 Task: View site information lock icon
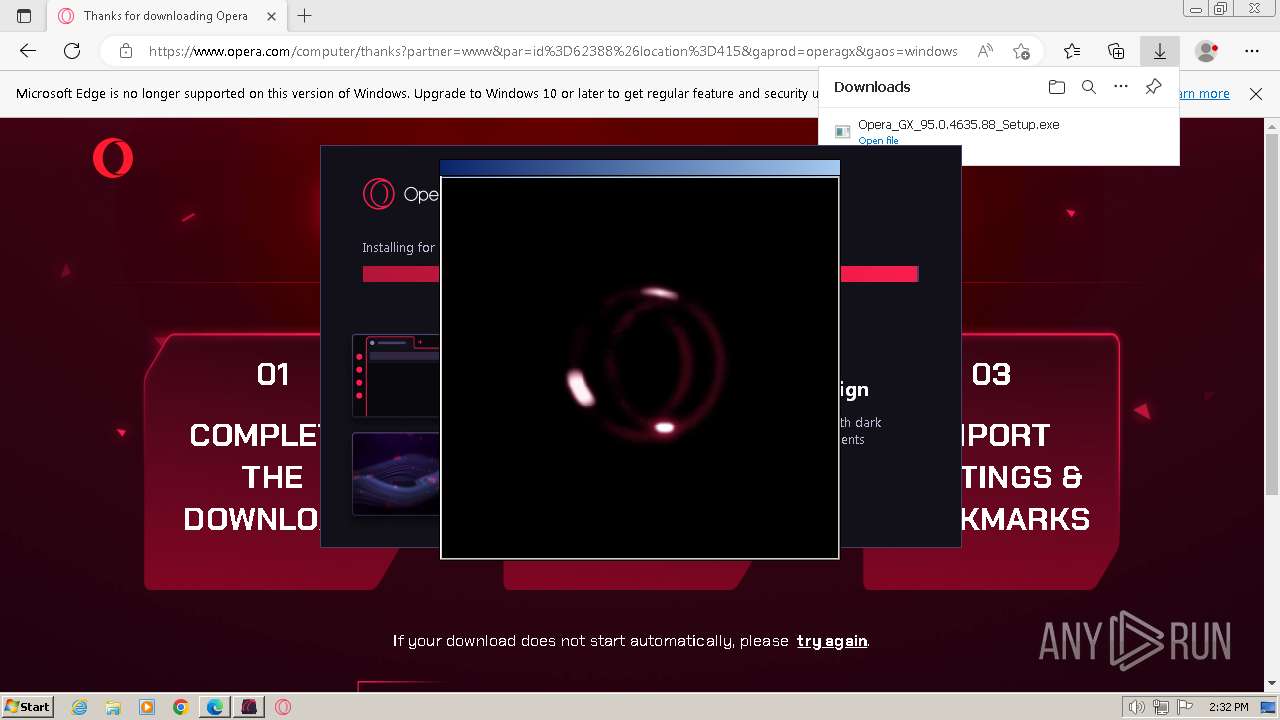pyautogui.click(x=126, y=51)
